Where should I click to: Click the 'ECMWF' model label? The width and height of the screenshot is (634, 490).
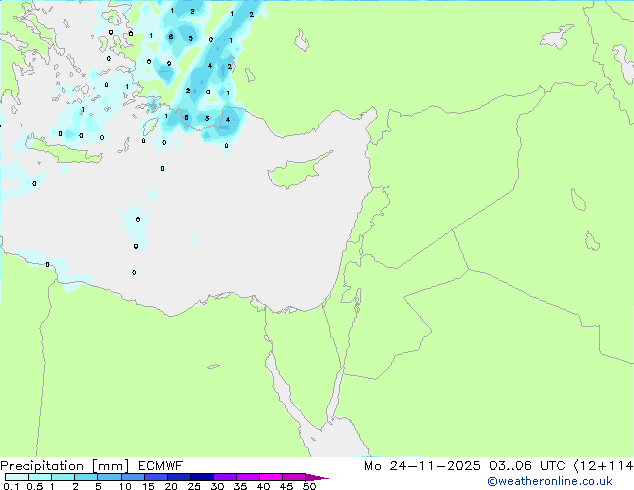pos(161,466)
